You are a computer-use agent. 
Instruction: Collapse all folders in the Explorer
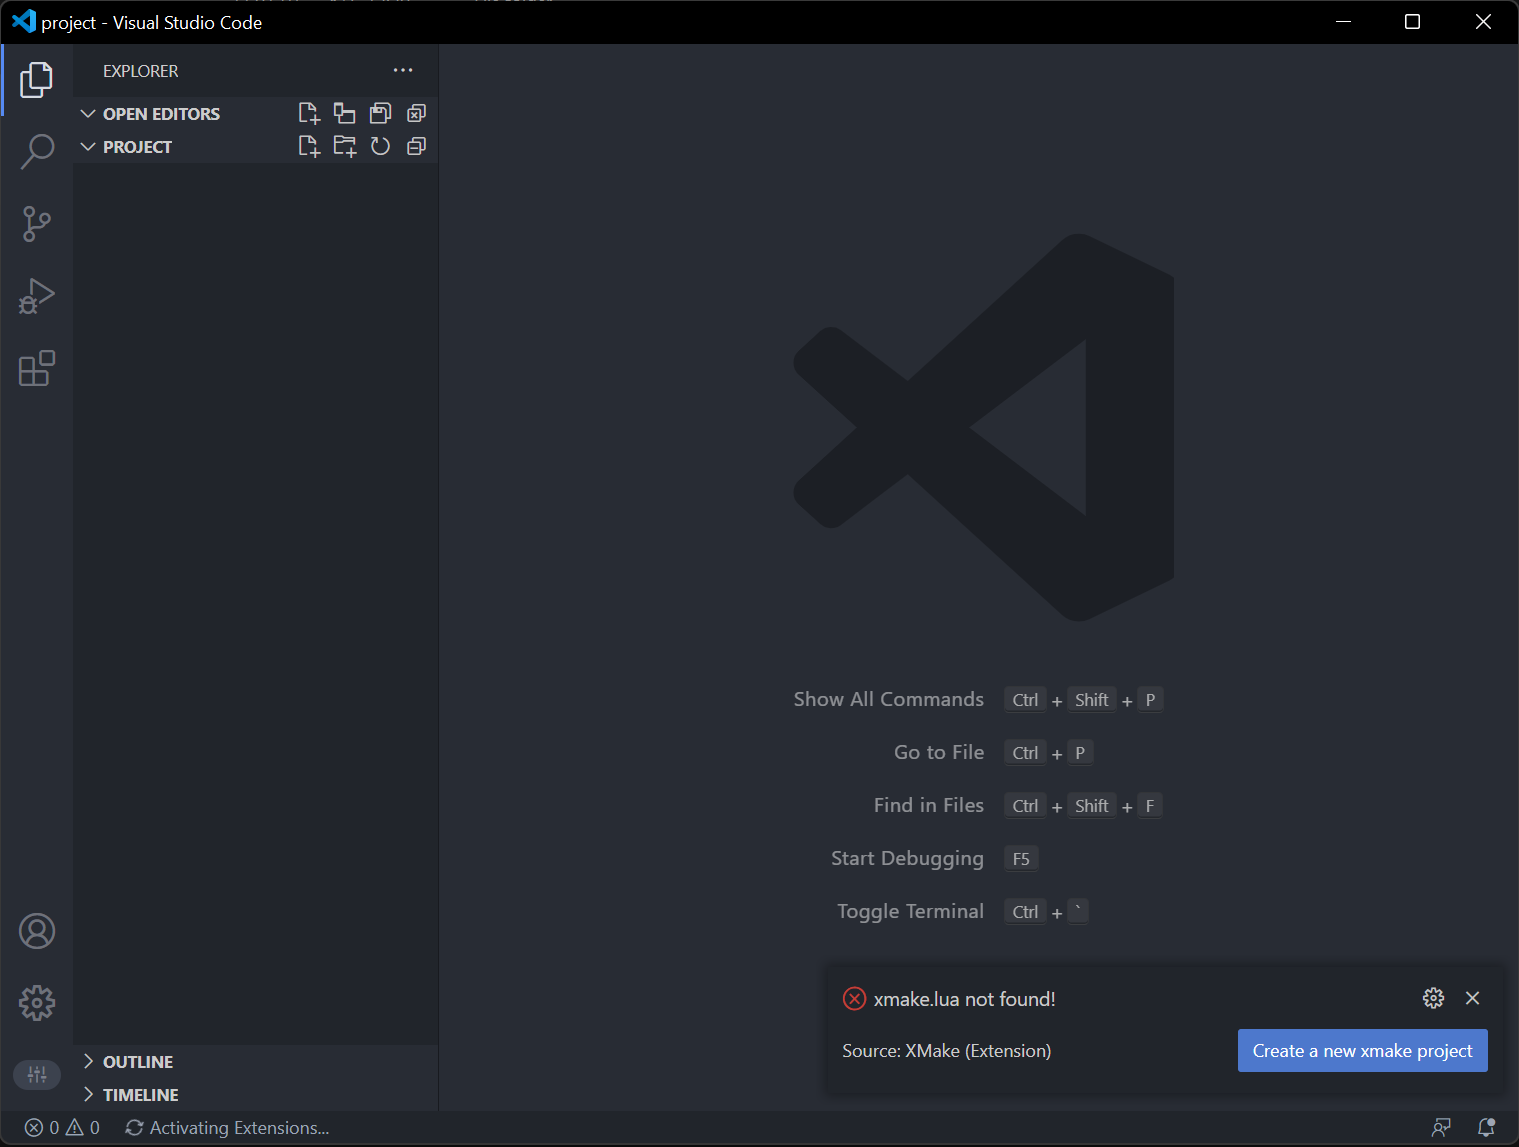[x=416, y=146]
